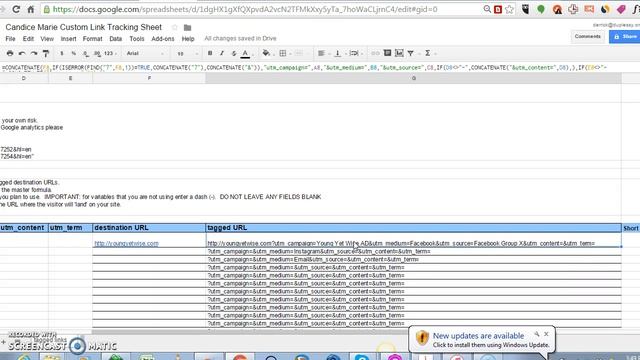Increase decimal places
The width and height of the screenshot is (640, 360).
[x=97, y=53]
